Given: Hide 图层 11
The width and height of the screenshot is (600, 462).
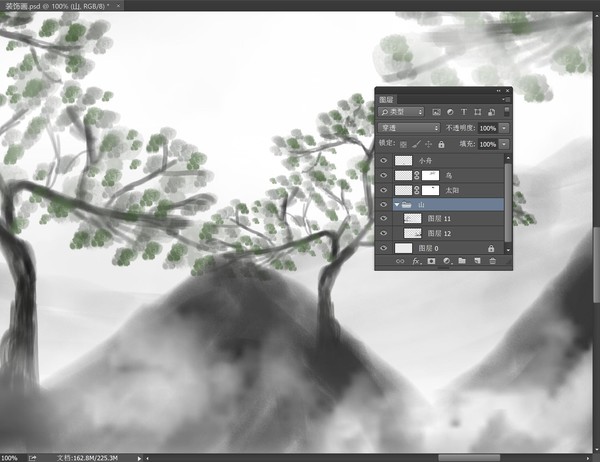Looking at the screenshot, I should point(384,219).
